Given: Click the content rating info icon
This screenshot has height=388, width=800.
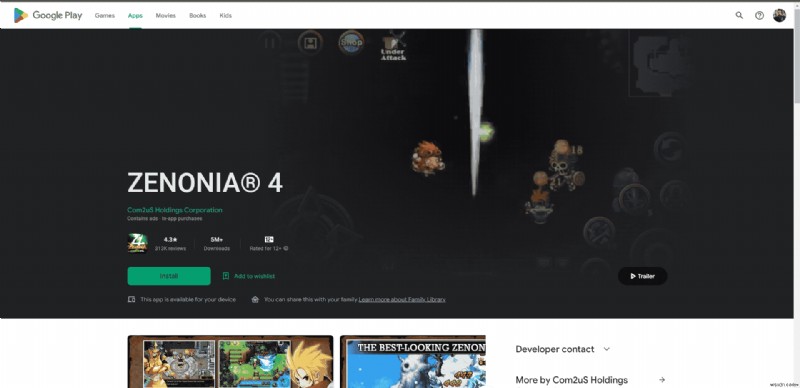Looking at the screenshot, I should pyautogui.click(x=286, y=249).
